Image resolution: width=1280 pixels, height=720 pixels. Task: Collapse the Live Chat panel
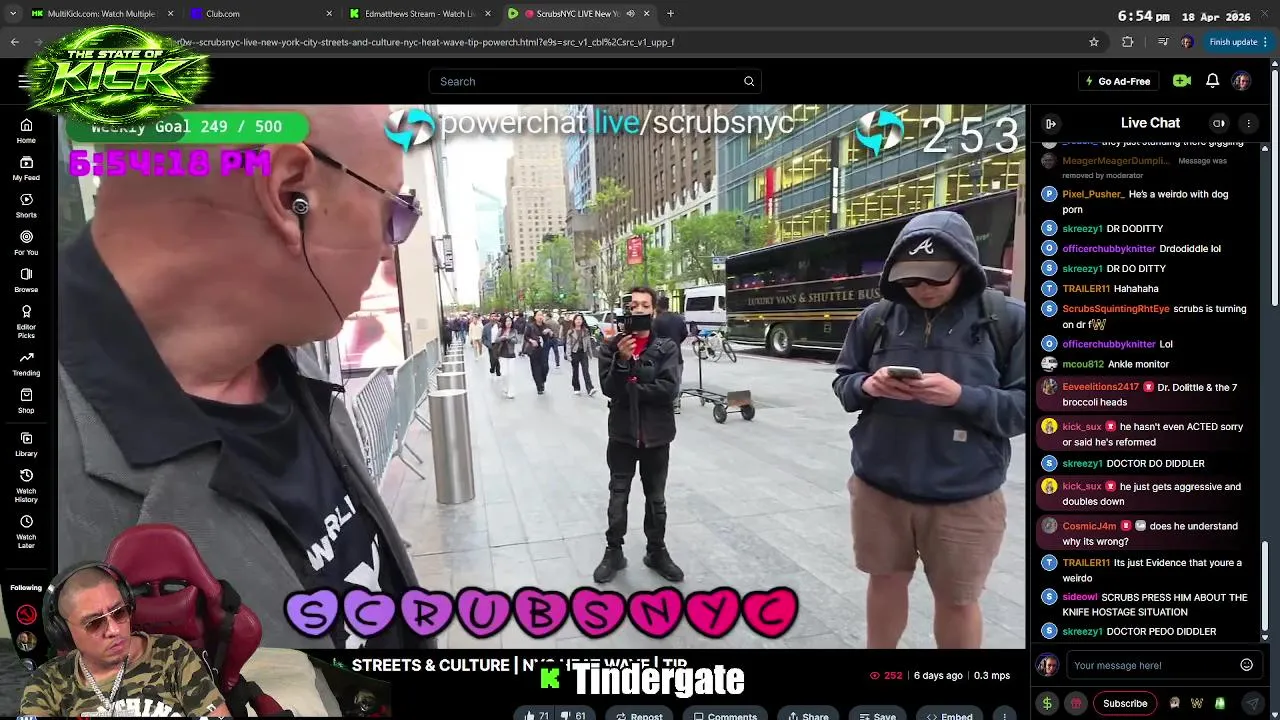click(x=1051, y=123)
